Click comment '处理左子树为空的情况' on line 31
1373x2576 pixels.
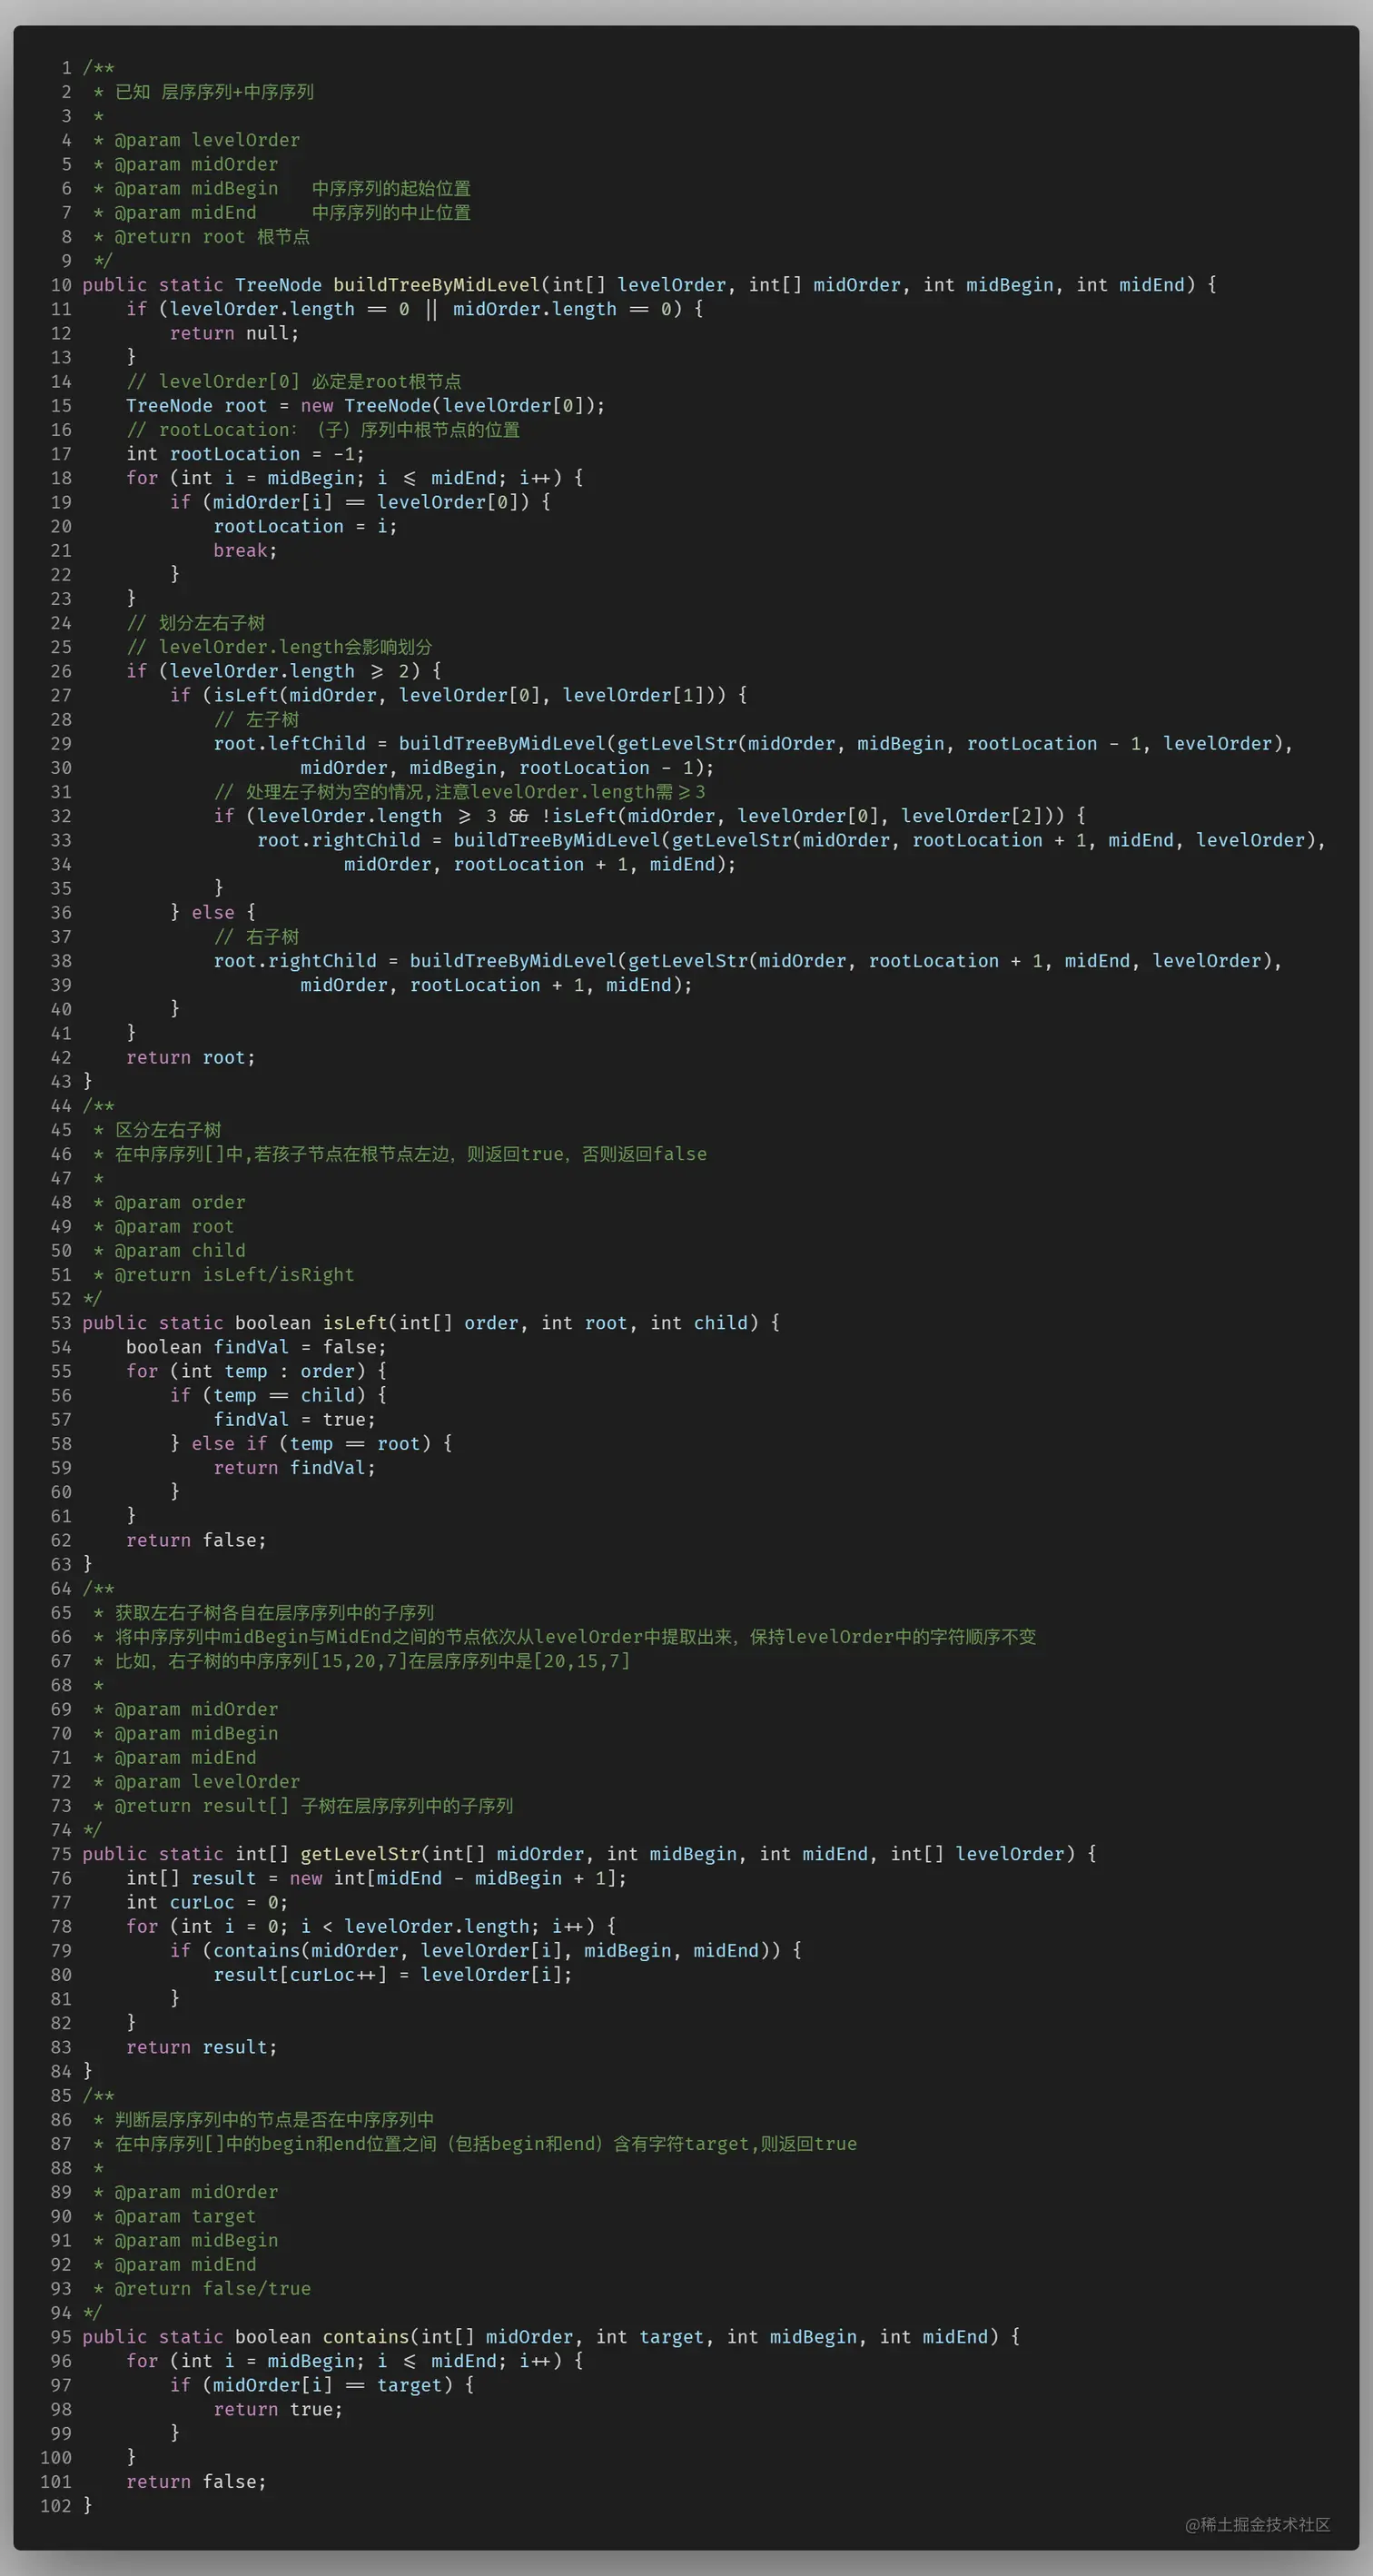[459, 792]
